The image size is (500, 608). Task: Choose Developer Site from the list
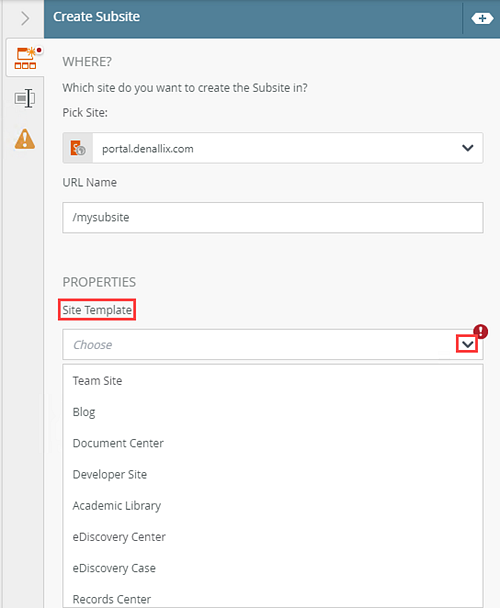point(110,475)
